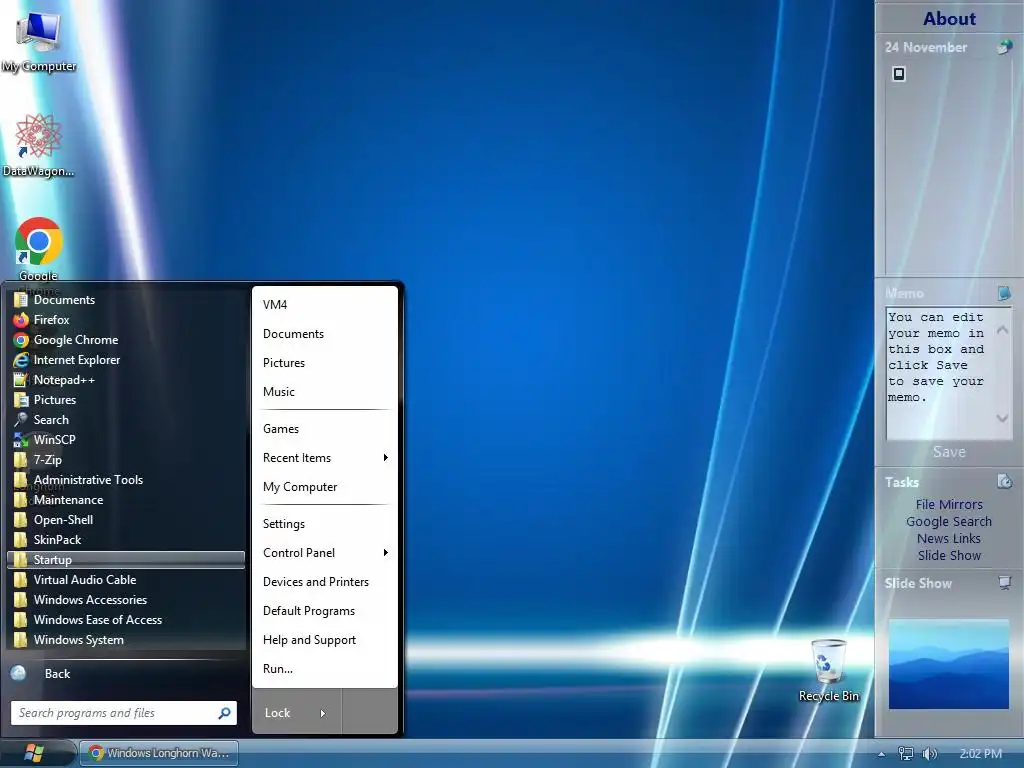Viewport: 1024px width, 768px height.
Task: Open Documents in the Start menu right pane
Action: click(325, 334)
